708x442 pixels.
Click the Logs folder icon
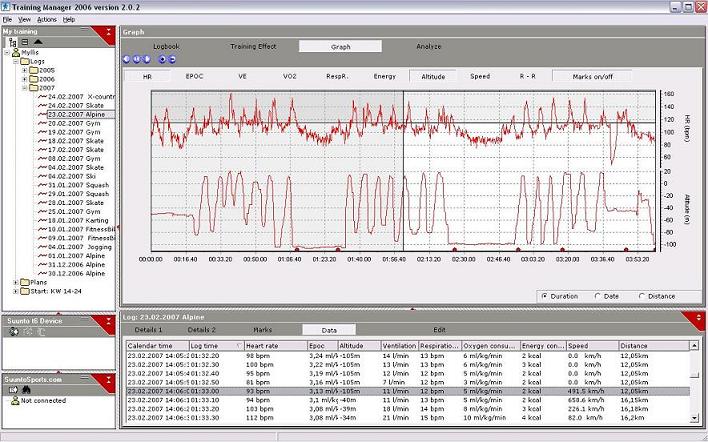click(25, 61)
